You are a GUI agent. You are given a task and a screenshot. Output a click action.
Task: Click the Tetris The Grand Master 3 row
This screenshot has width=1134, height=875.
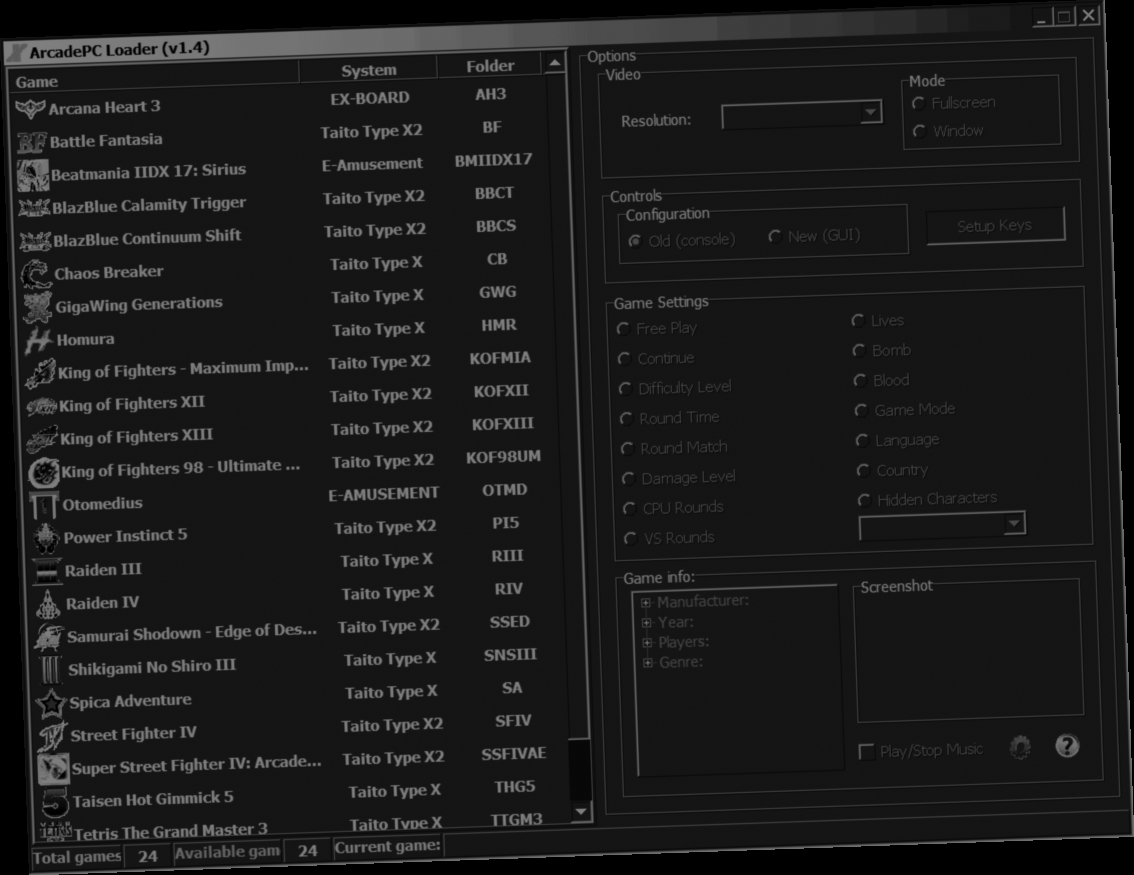tap(302, 826)
